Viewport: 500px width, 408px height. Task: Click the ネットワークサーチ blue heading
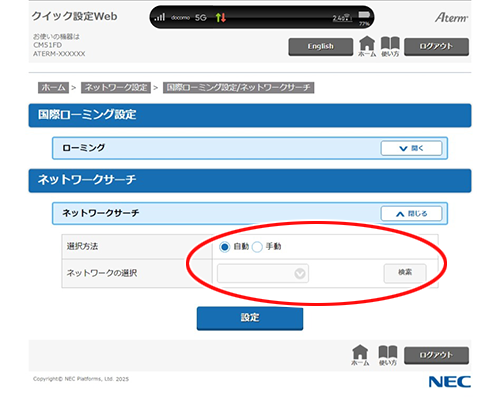click(250, 181)
